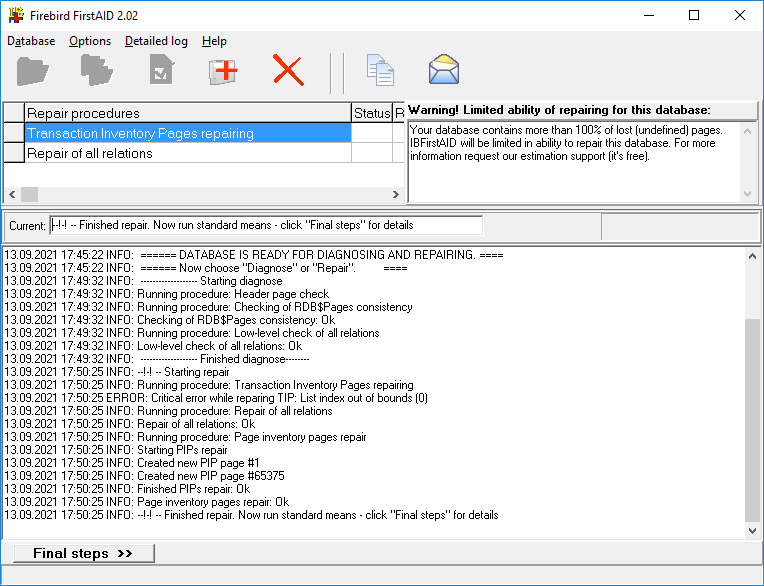Click warning box scrollbar down arrow
764x586 pixels.
[x=747, y=194]
